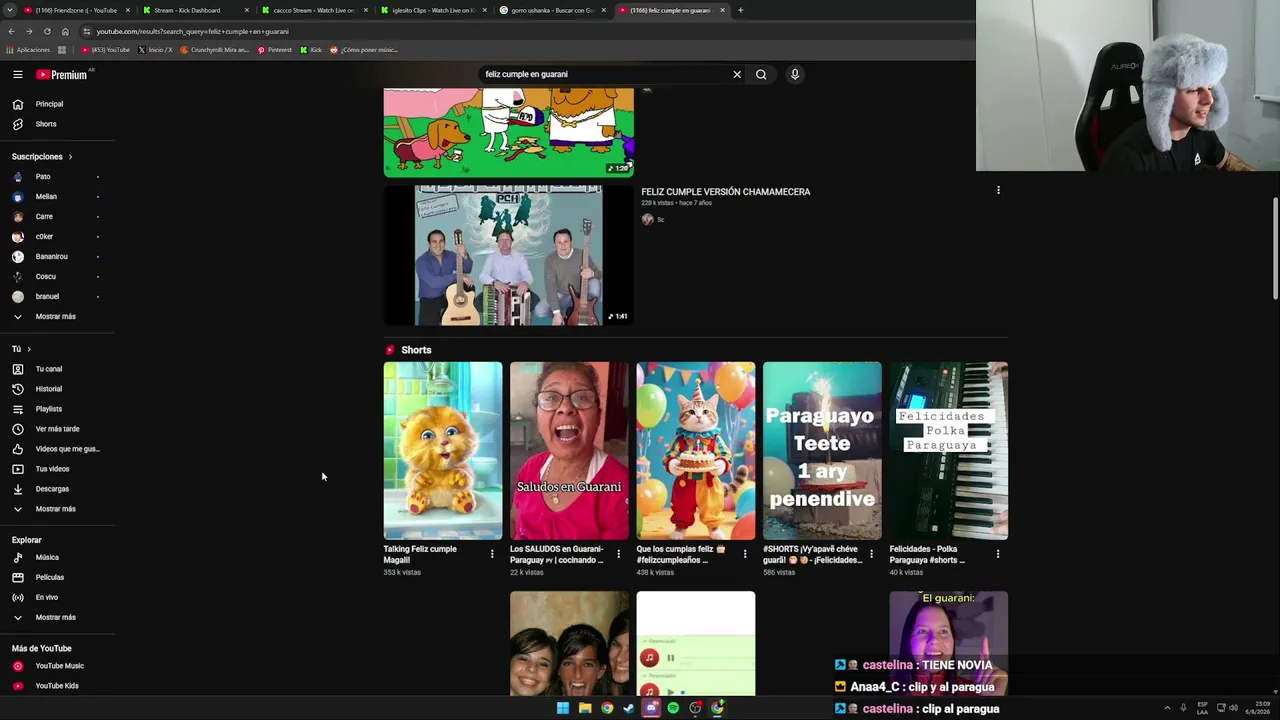The width and height of the screenshot is (1280, 720).
Task: Open the Pinterest bookmark
Action: [x=275, y=50]
